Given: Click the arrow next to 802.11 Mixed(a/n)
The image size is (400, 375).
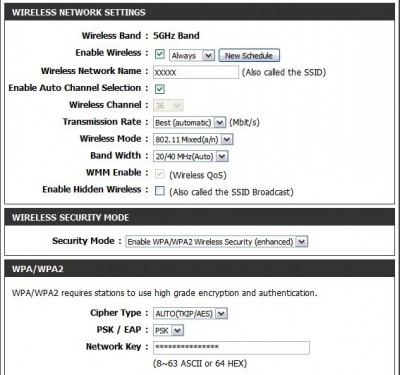Looking at the screenshot, I should point(227,140).
